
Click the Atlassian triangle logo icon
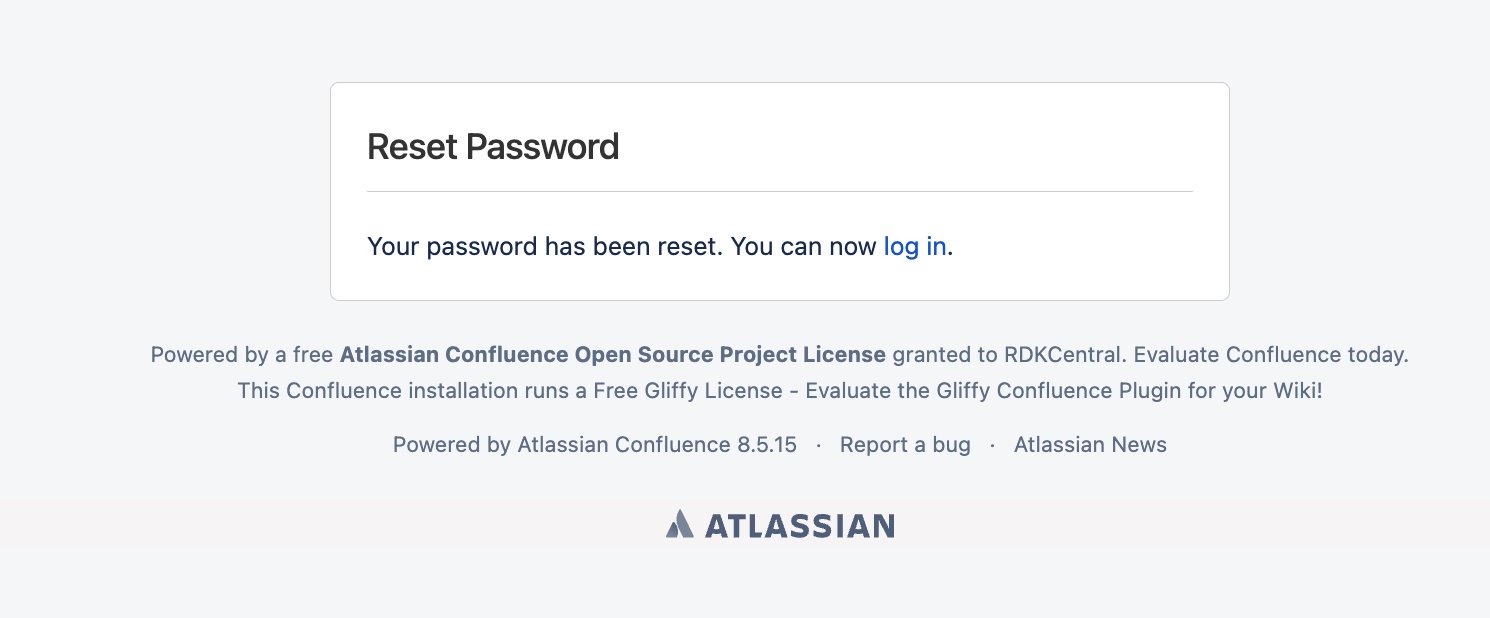(680, 524)
